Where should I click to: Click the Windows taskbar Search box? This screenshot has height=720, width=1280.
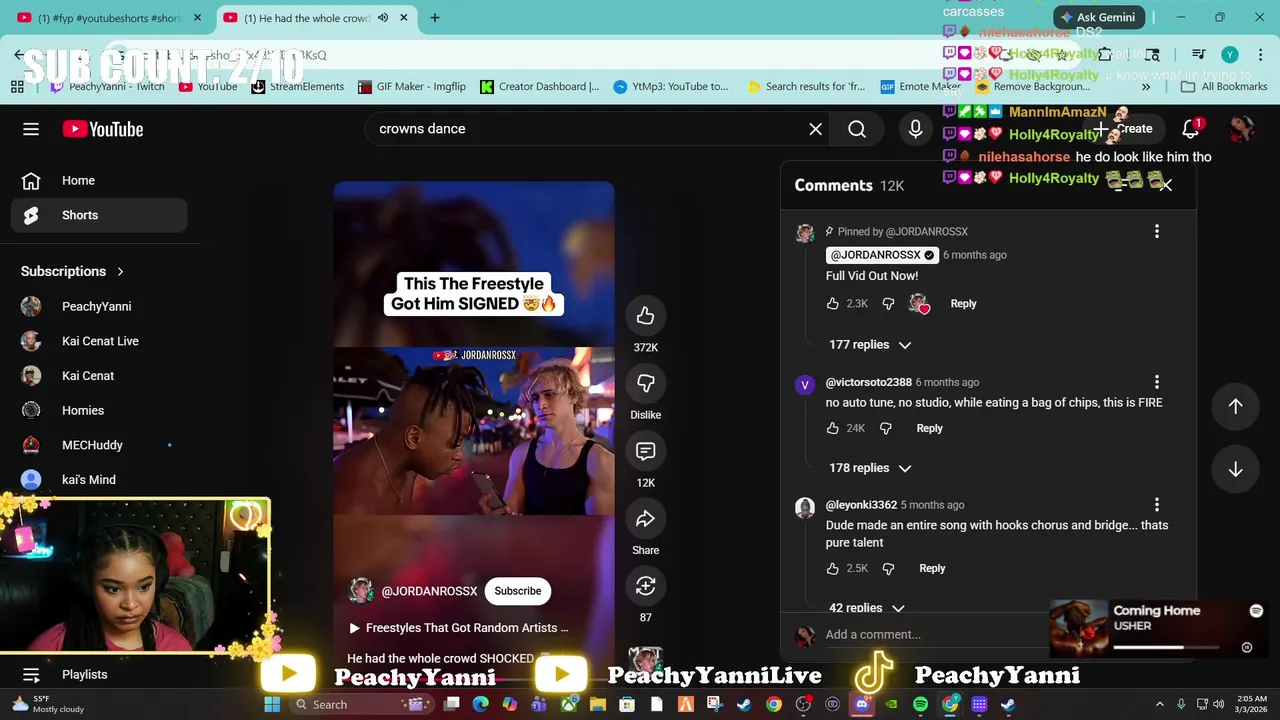click(362, 704)
